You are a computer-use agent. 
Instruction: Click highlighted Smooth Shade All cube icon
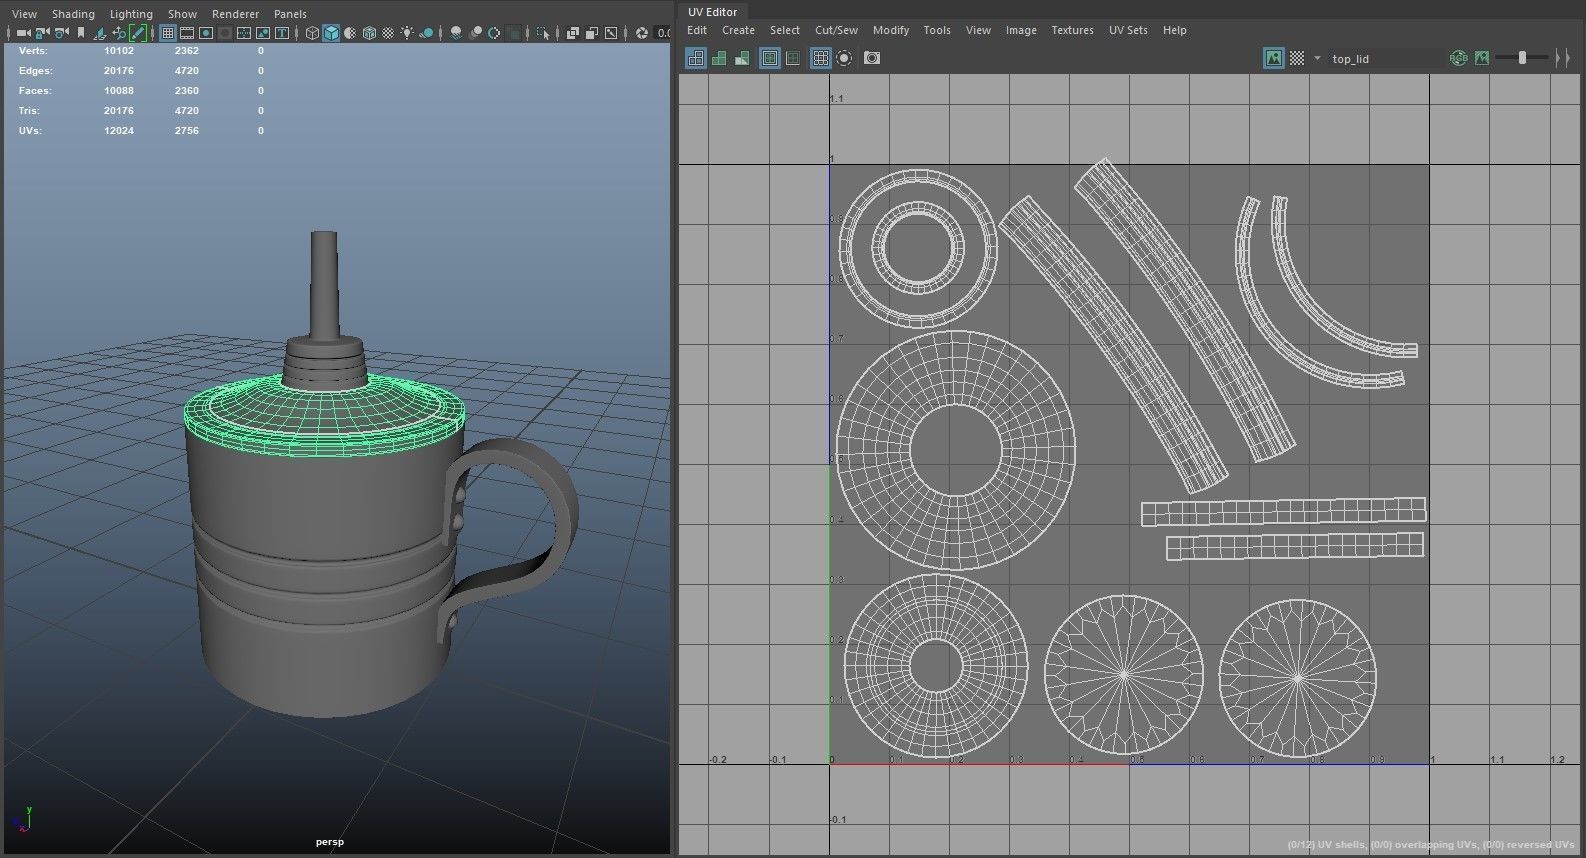pyautogui.click(x=331, y=33)
